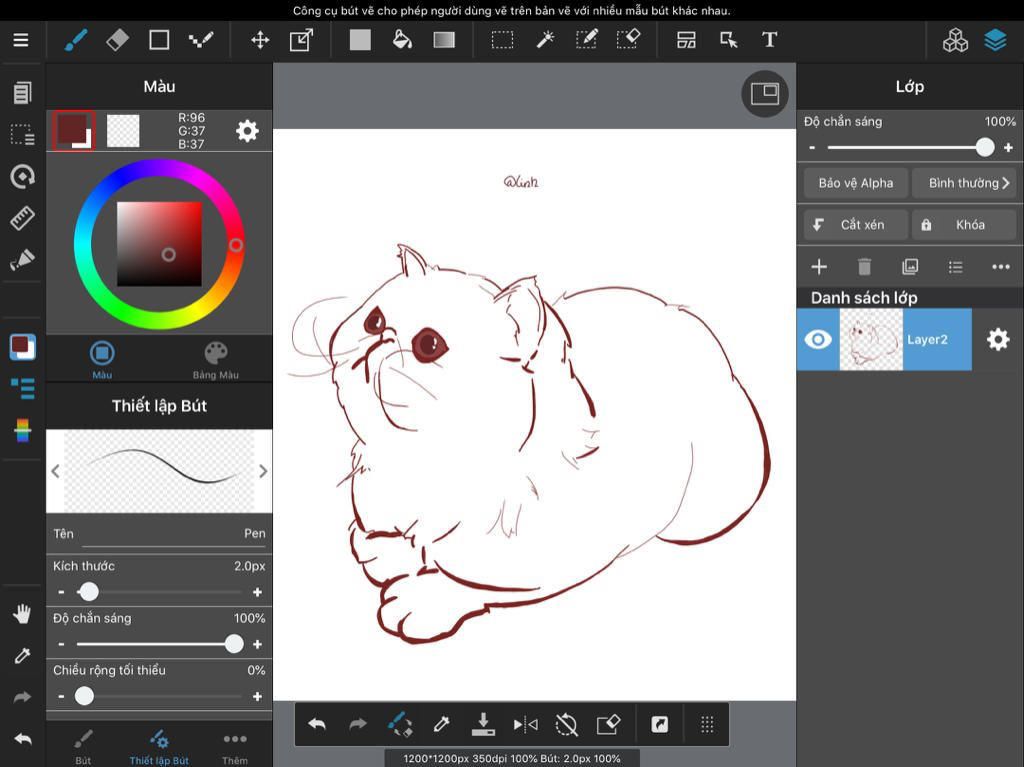1024x767 pixels.
Task: Select the Layer2 thumbnail
Action: (871, 339)
